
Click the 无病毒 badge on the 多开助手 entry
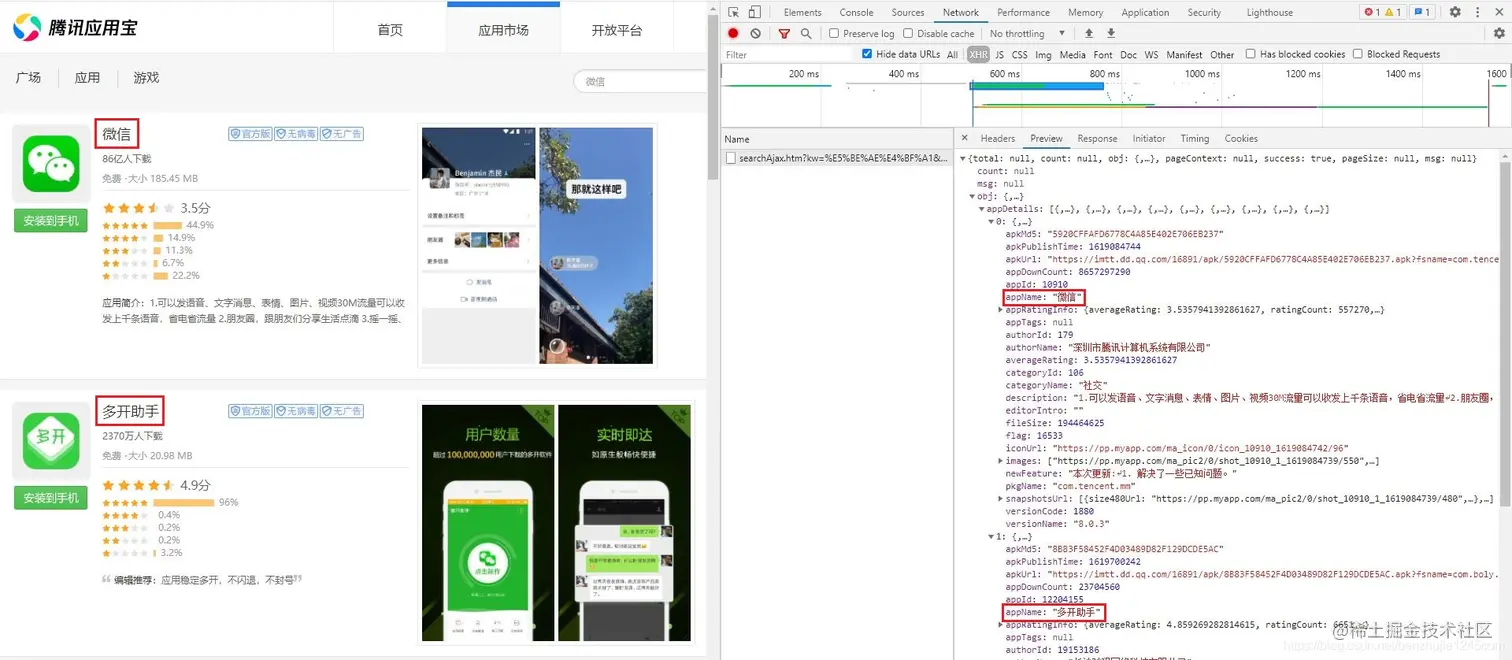296,411
